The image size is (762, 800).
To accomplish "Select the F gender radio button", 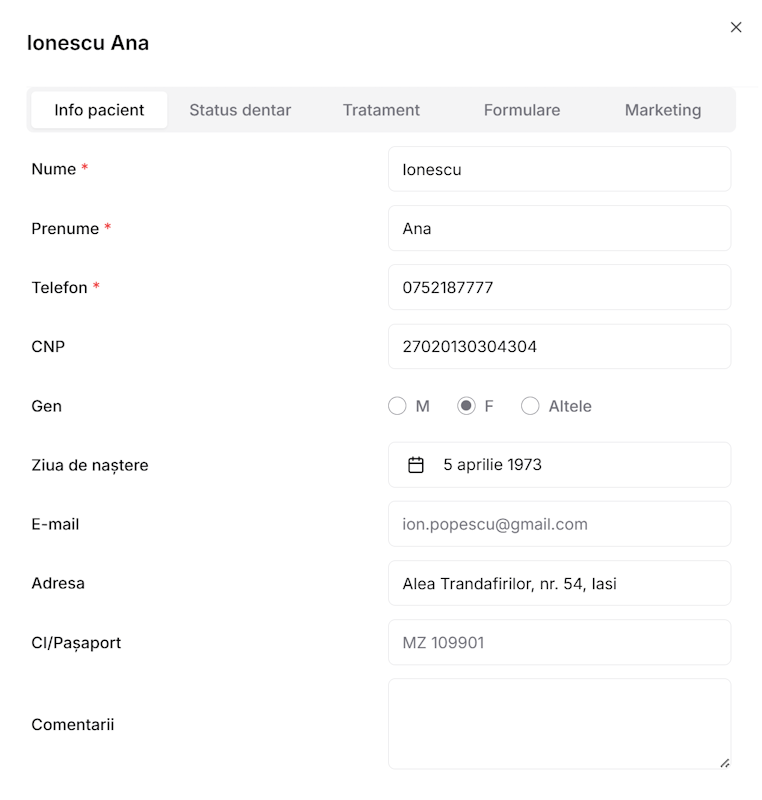I will tap(466, 406).
